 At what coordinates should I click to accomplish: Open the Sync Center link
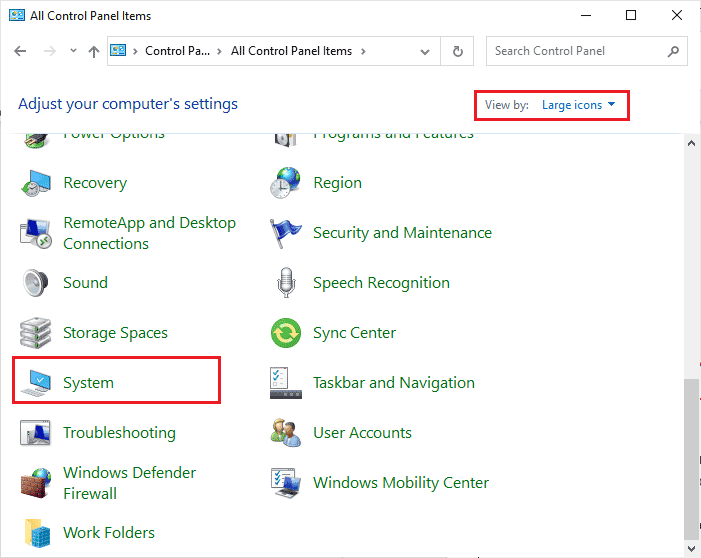[355, 333]
